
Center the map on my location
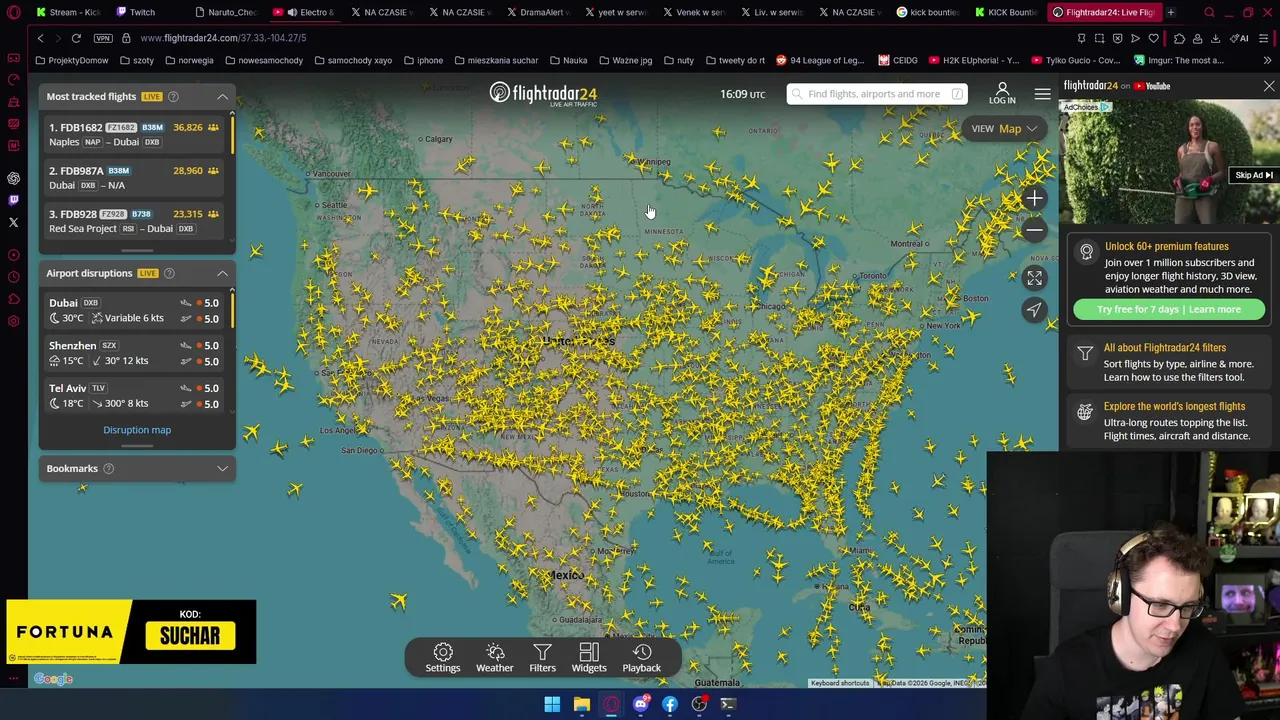1035,310
